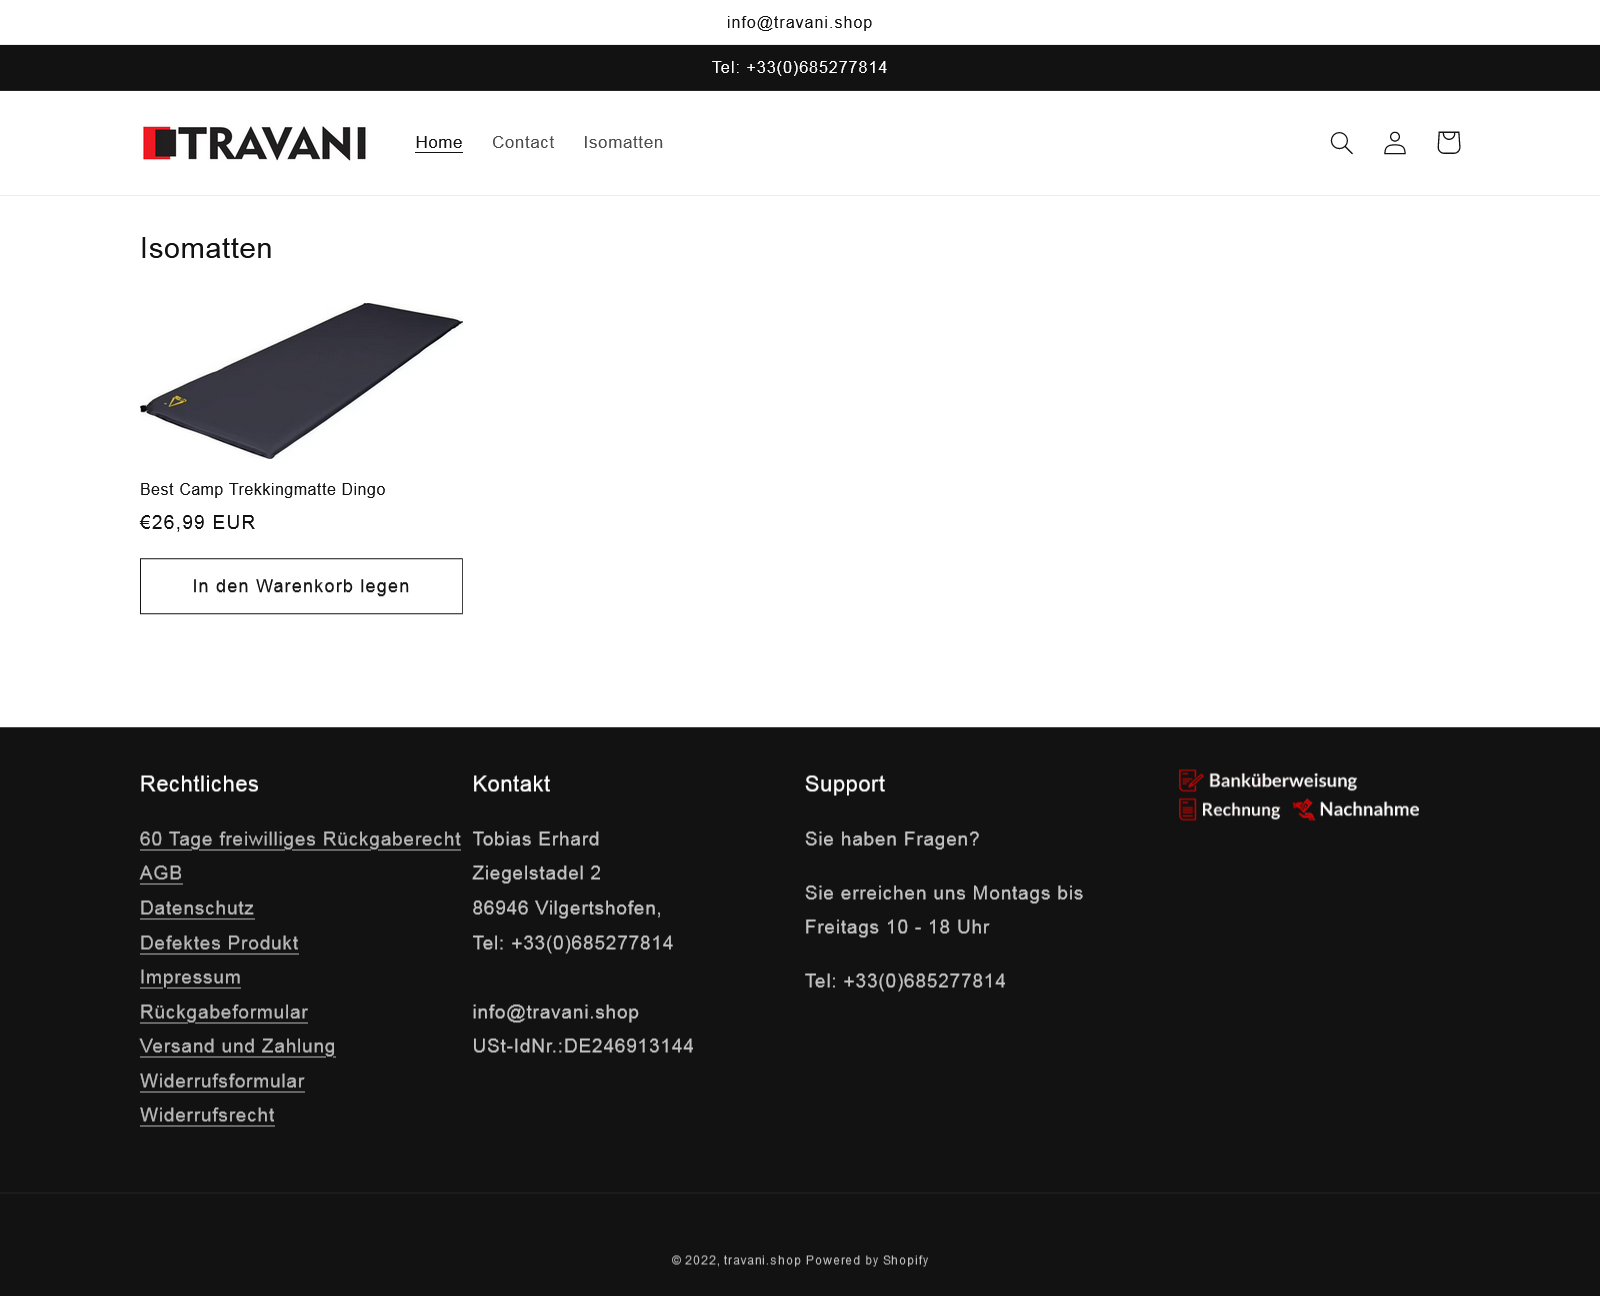The height and width of the screenshot is (1296, 1600).
Task: Click the Kontakt column telephone number
Action: [x=573, y=943]
